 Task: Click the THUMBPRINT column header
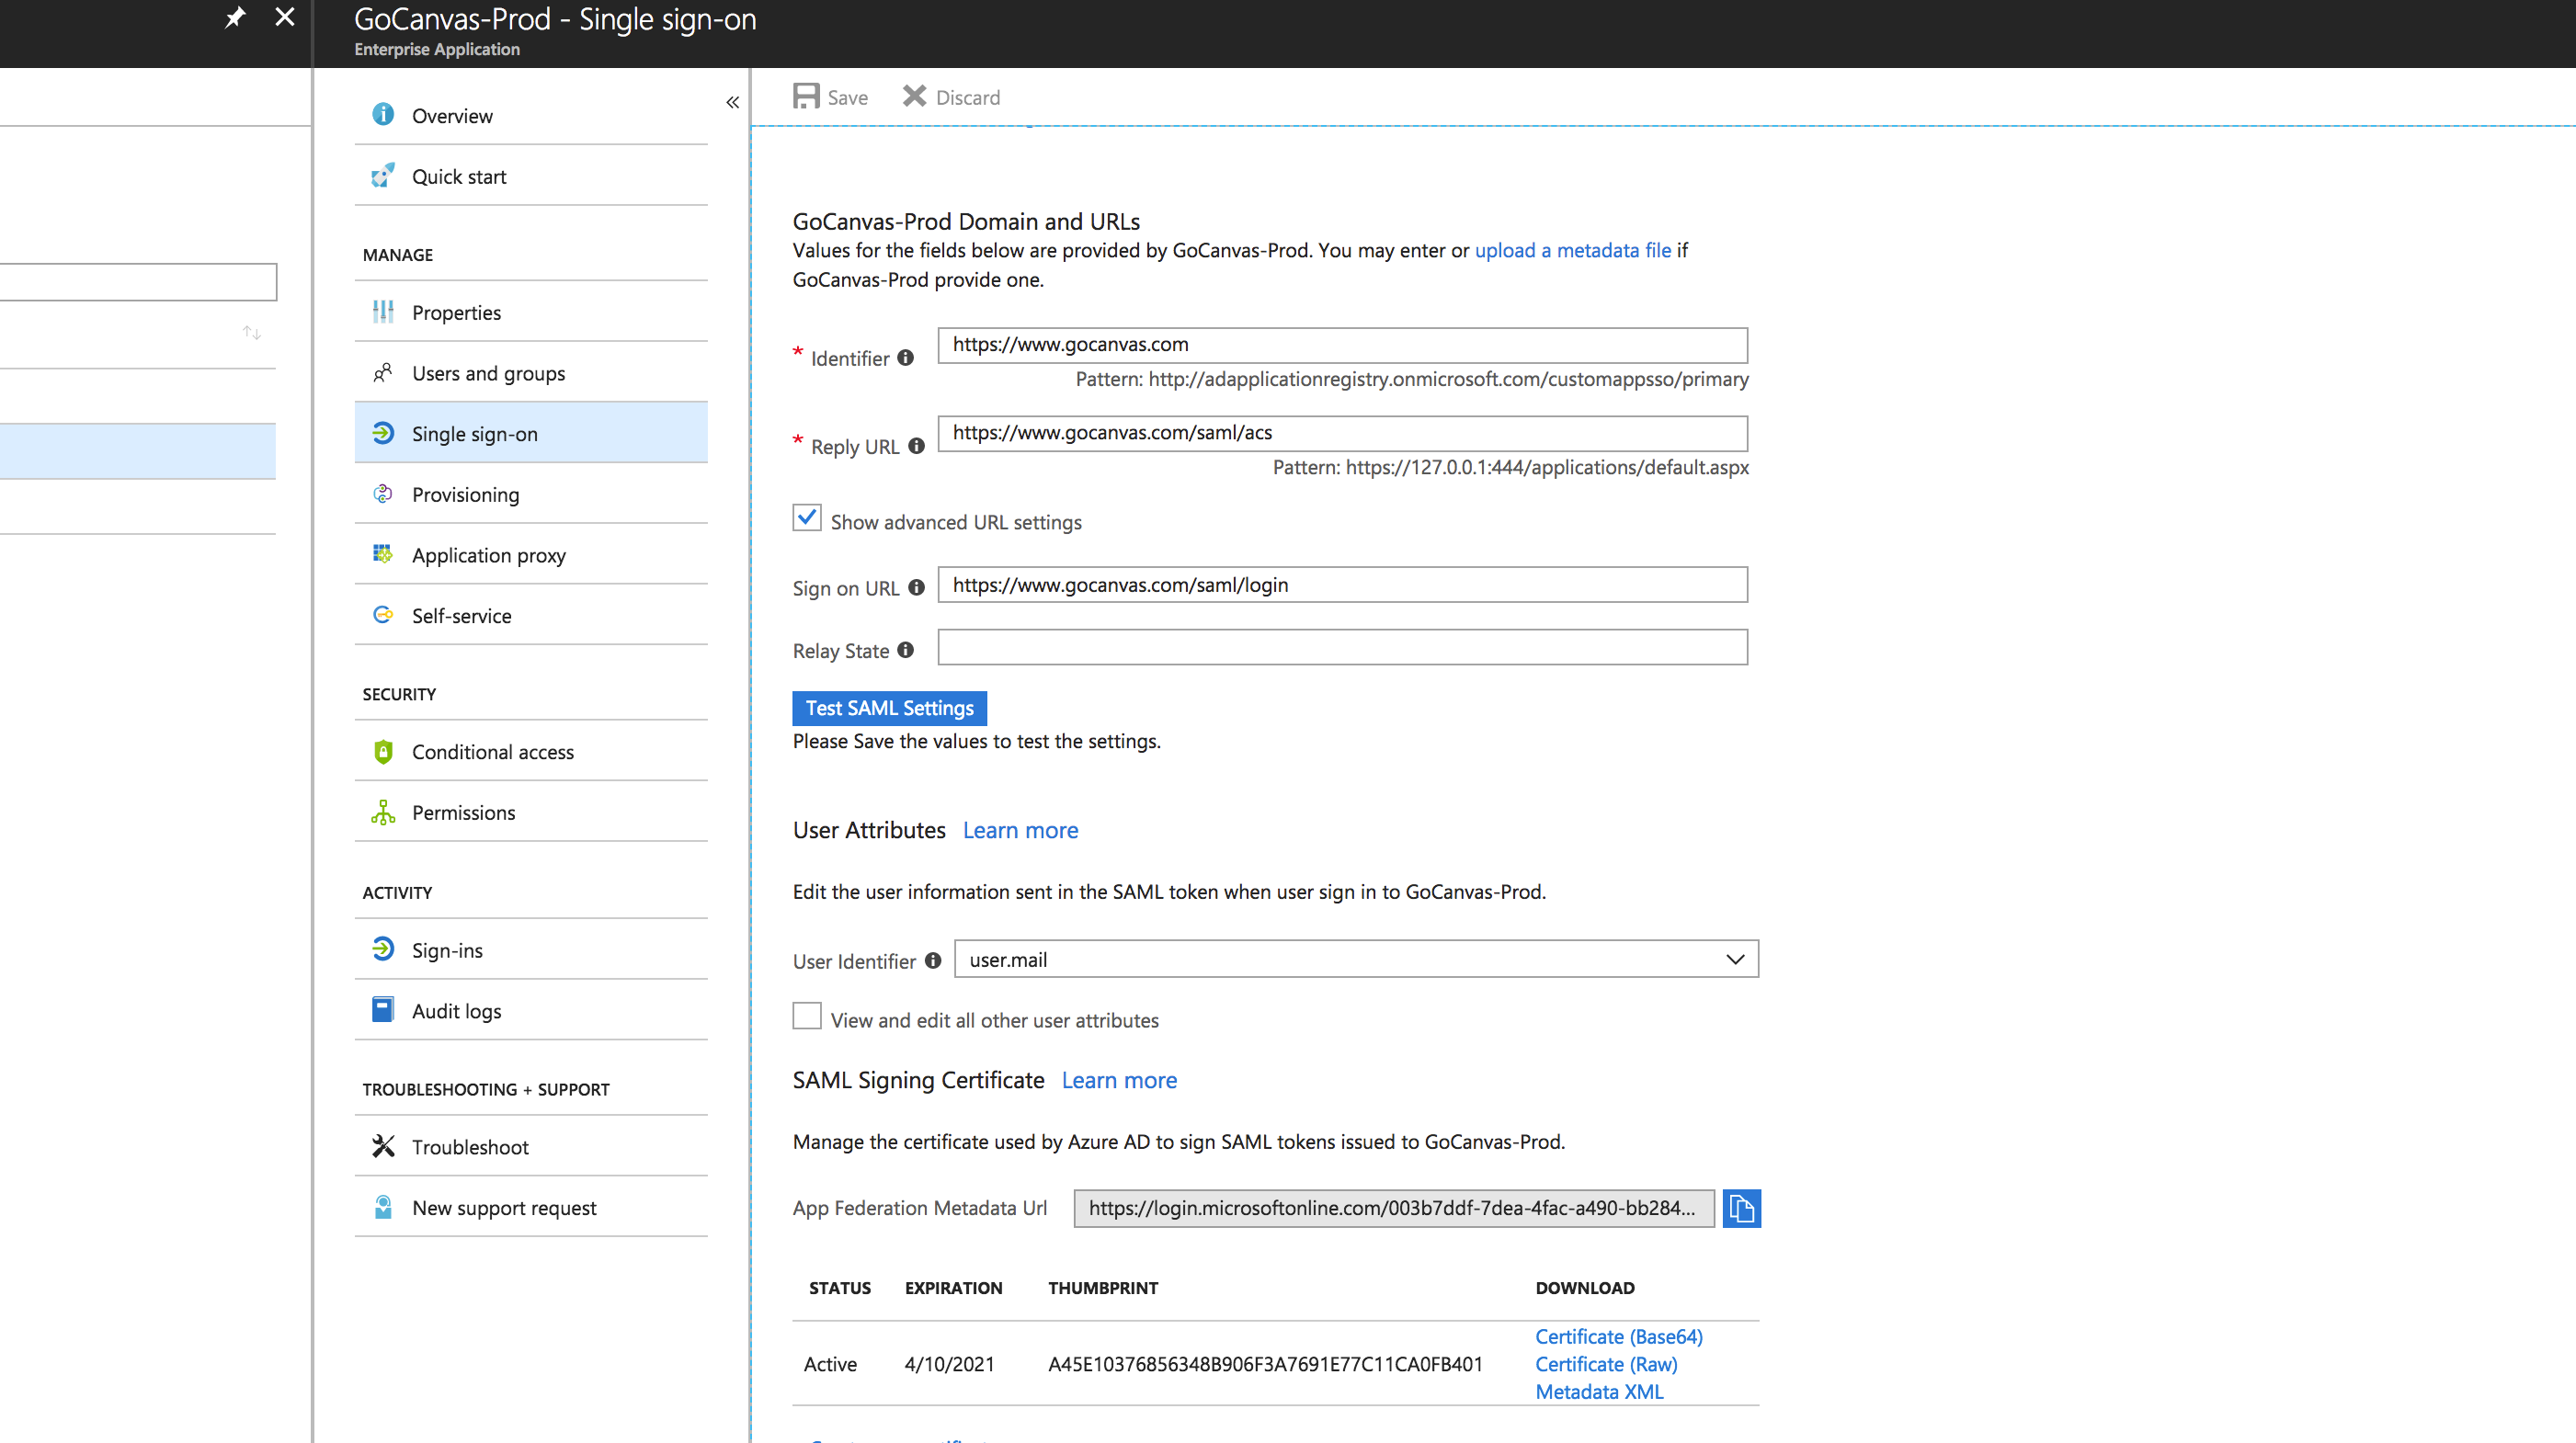1103,1288
